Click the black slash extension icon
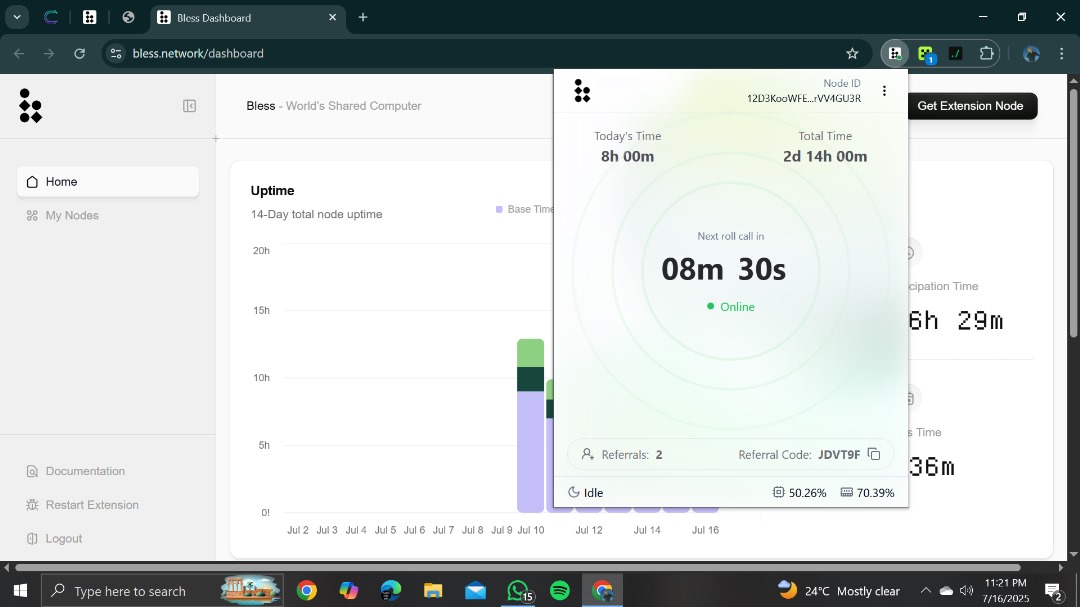This screenshot has width=1080, height=607. [x=955, y=54]
